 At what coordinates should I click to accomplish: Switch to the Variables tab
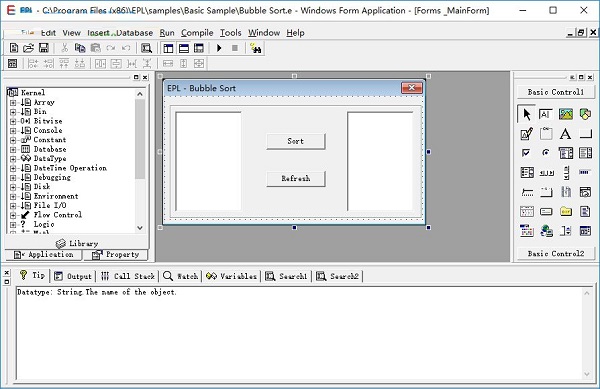[231, 276]
